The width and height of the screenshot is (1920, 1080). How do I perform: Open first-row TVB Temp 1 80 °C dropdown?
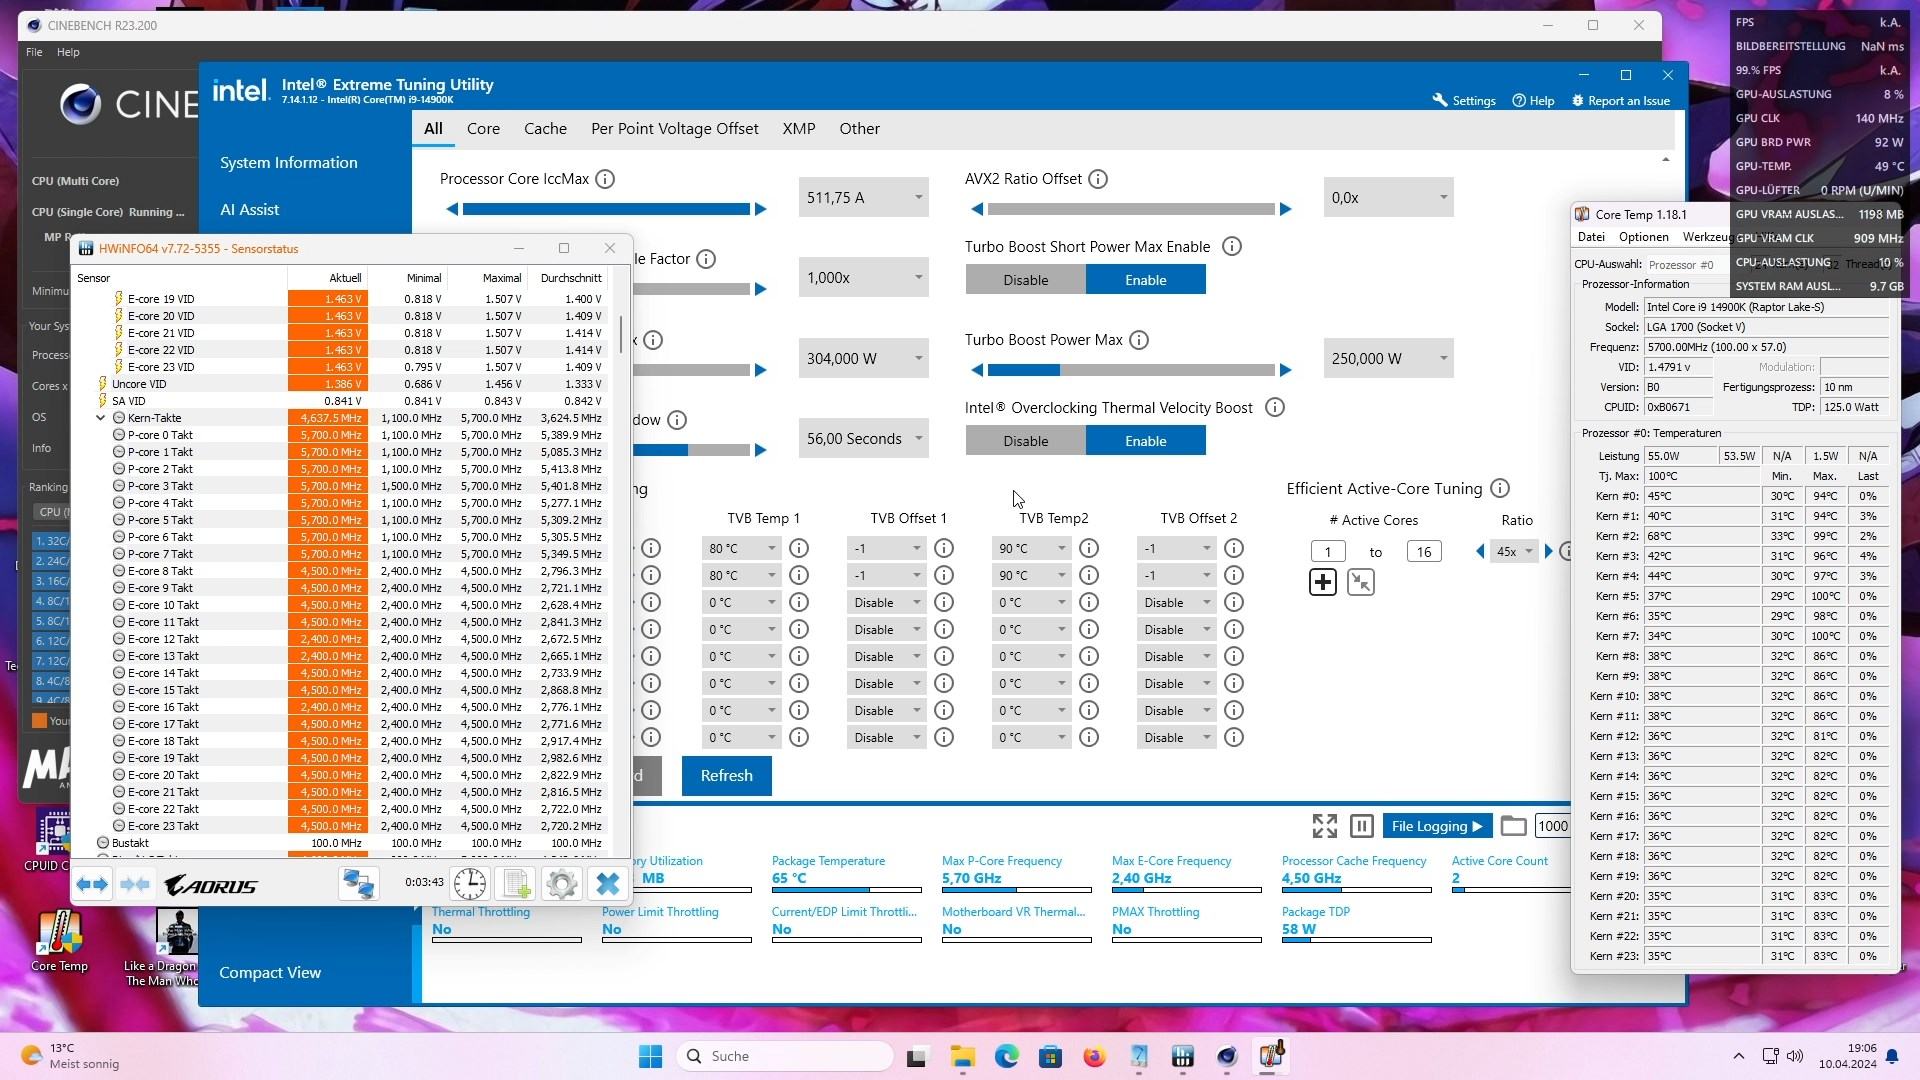click(741, 549)
